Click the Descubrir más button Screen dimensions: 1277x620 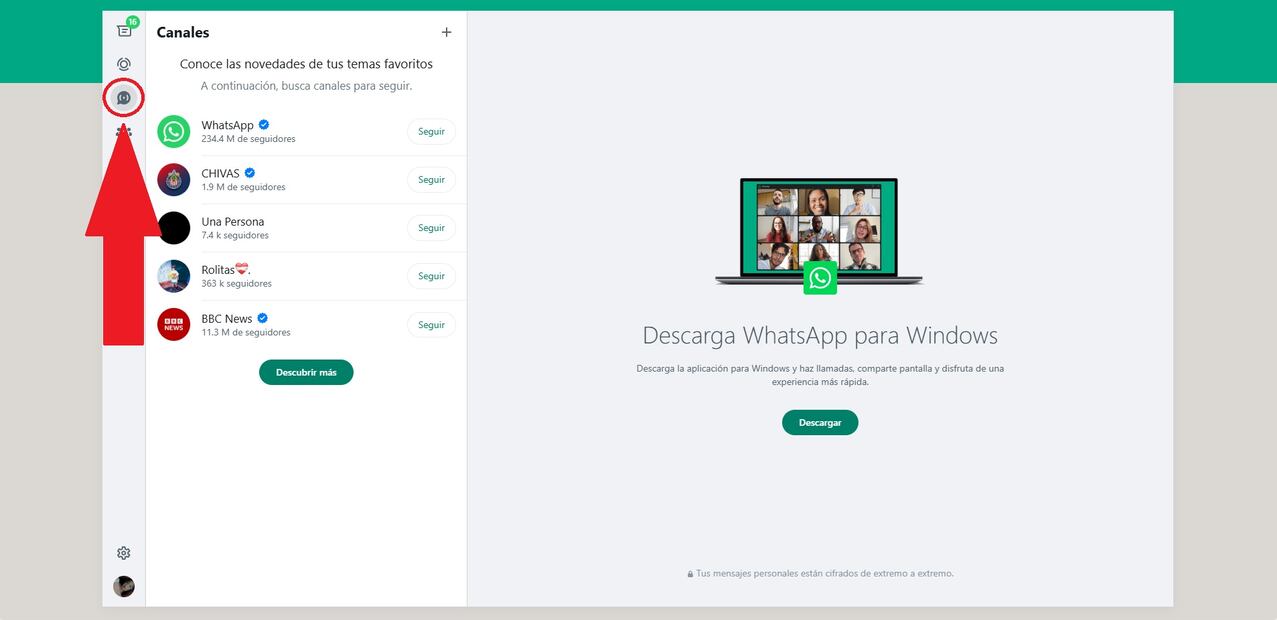pyautogui.click(x=306, y=372)
